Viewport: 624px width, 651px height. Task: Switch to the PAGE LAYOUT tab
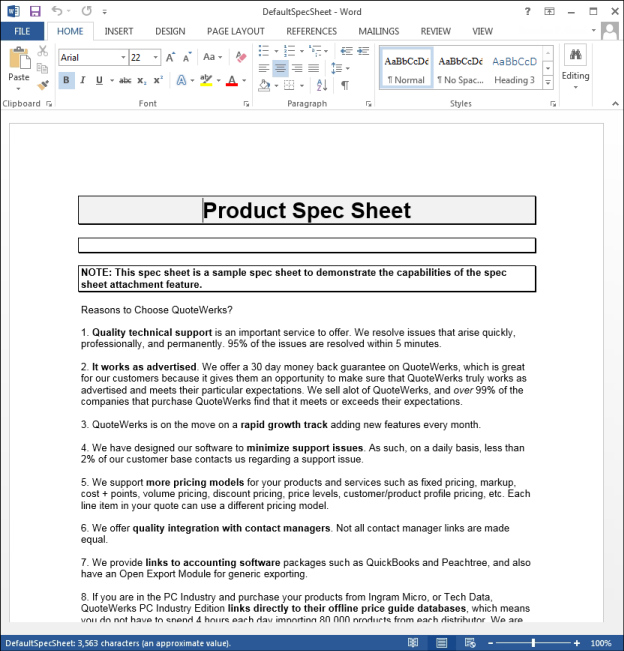(x=235, y=31)
